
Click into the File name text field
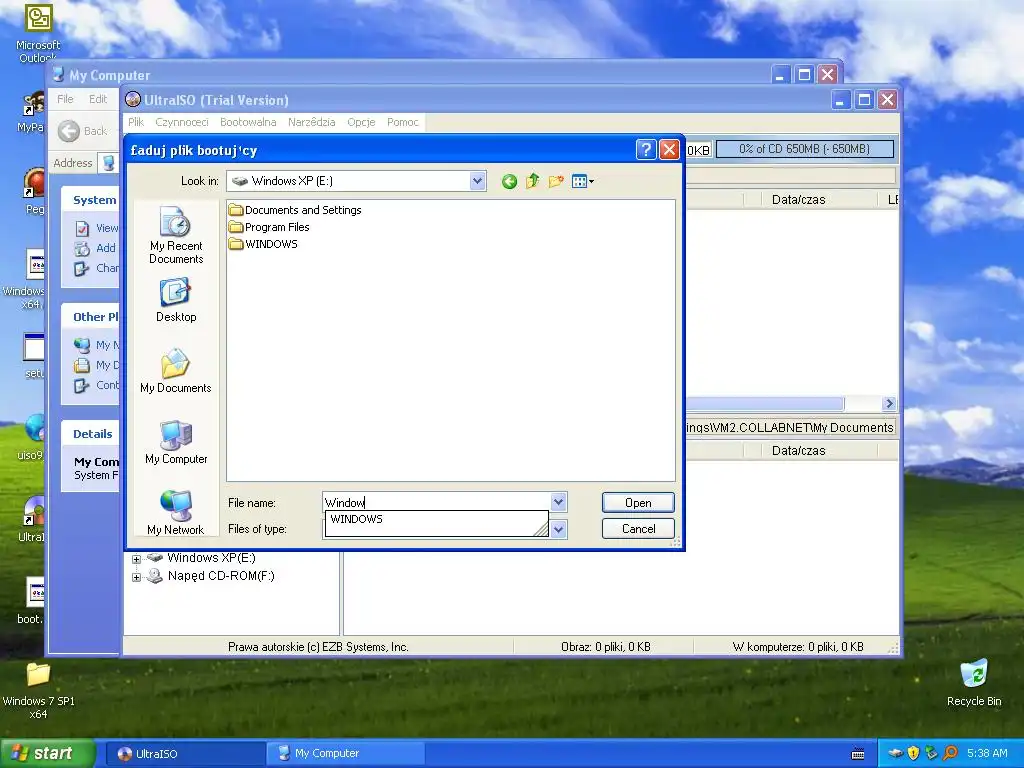437,502
